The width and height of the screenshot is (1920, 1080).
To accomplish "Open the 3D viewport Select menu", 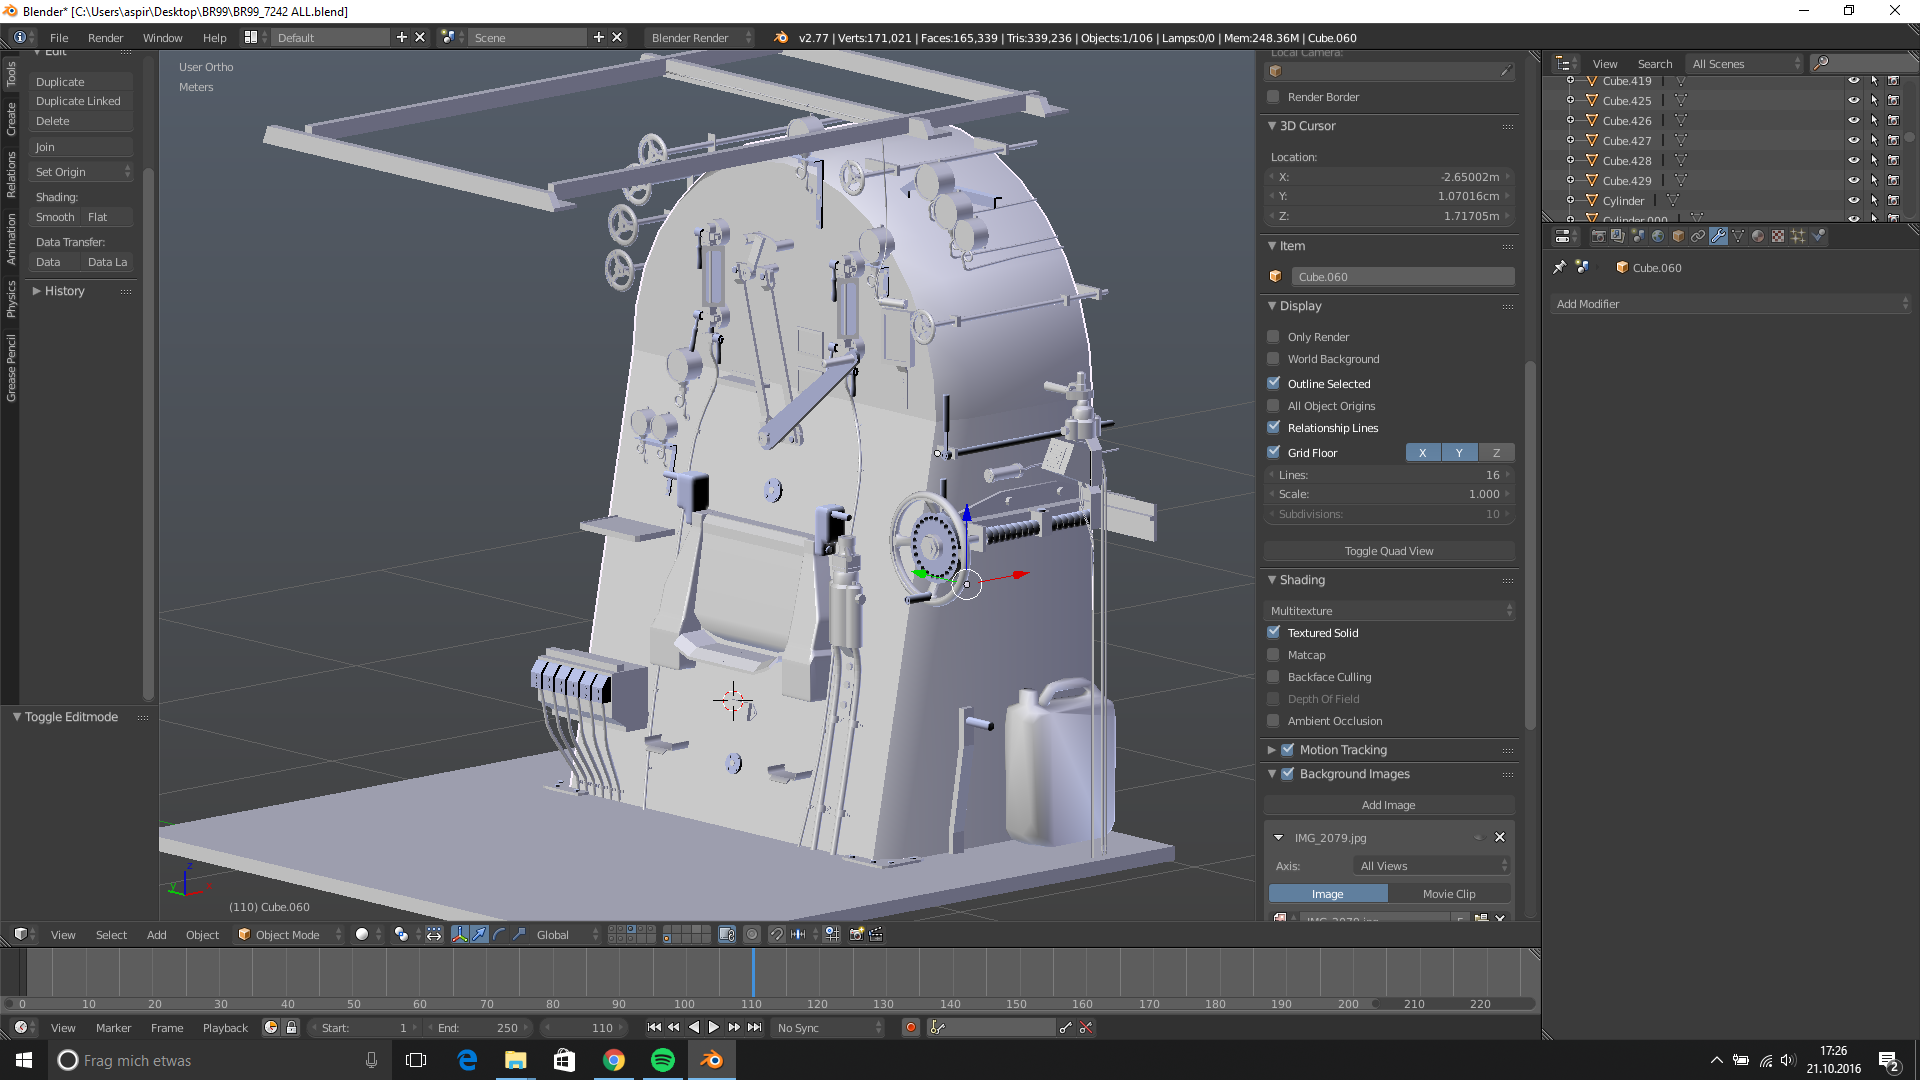I will point(111,935).
